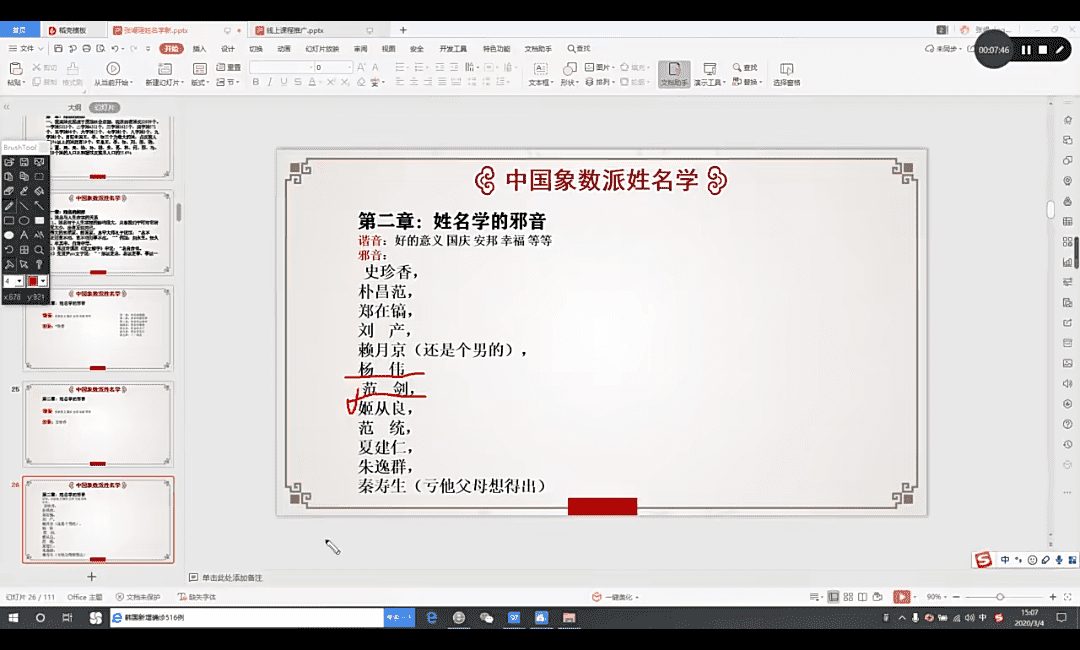
Task: Pick the rectangle shape drawing tool
Action: pos(9,220)
